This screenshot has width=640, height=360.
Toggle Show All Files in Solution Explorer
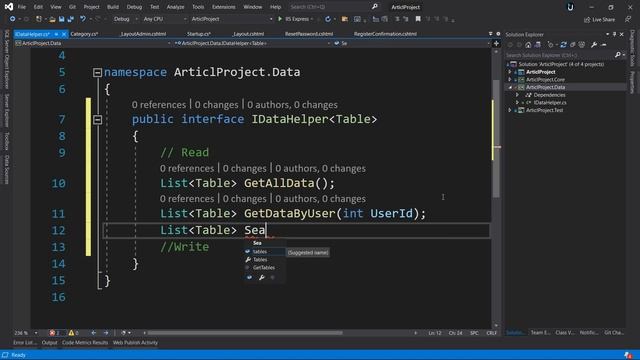coord(582,45)
